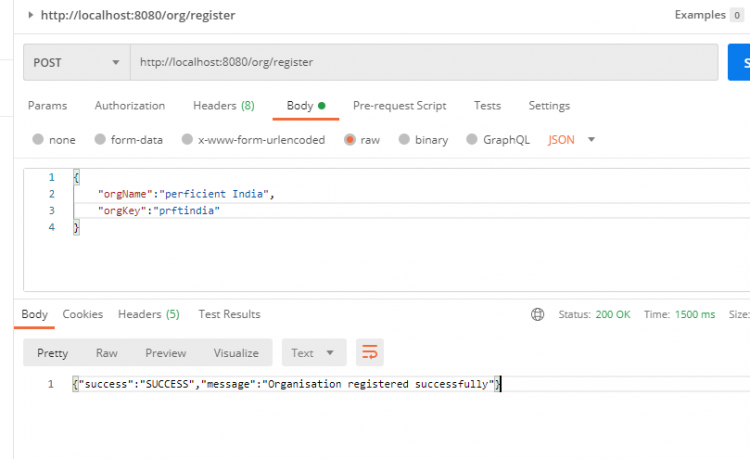Select the form-data radio button
The image size is (750, 459).
(100, 140)
